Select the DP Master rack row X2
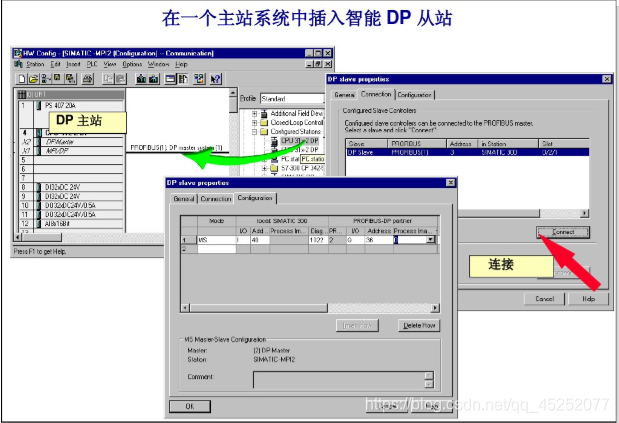The height and width of the screenshot is (423, 619). [71, 142]
